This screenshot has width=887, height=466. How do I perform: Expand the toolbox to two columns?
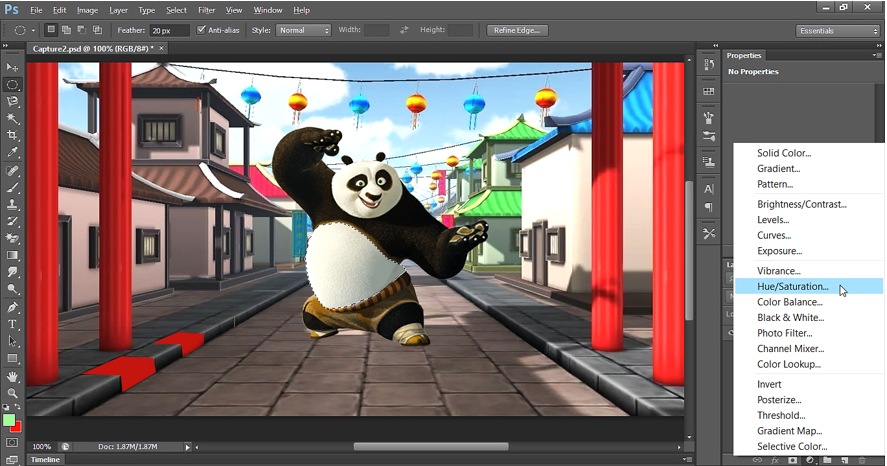(6, 46)
